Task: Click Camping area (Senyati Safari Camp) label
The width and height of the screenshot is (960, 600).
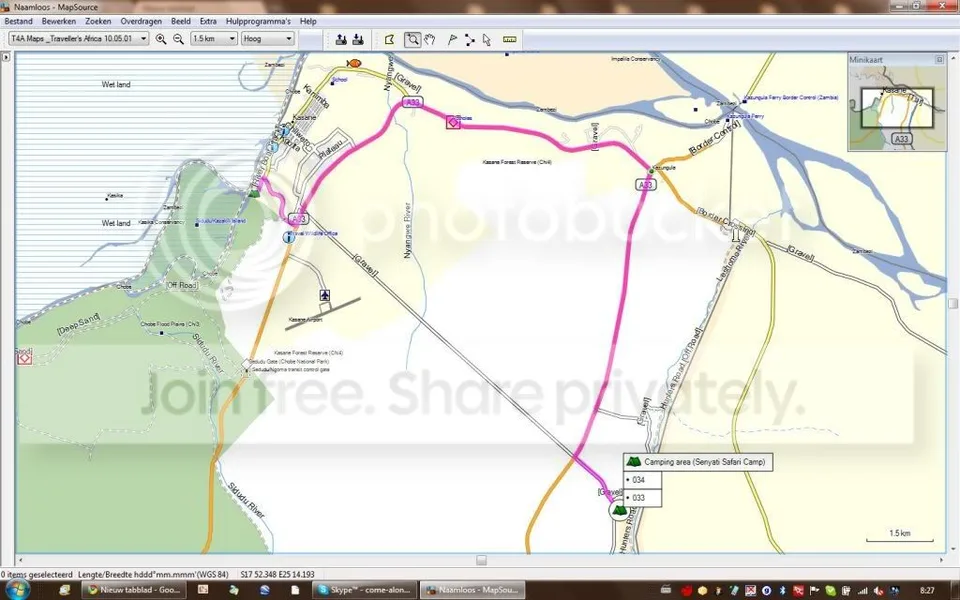Action: [698, 462]
